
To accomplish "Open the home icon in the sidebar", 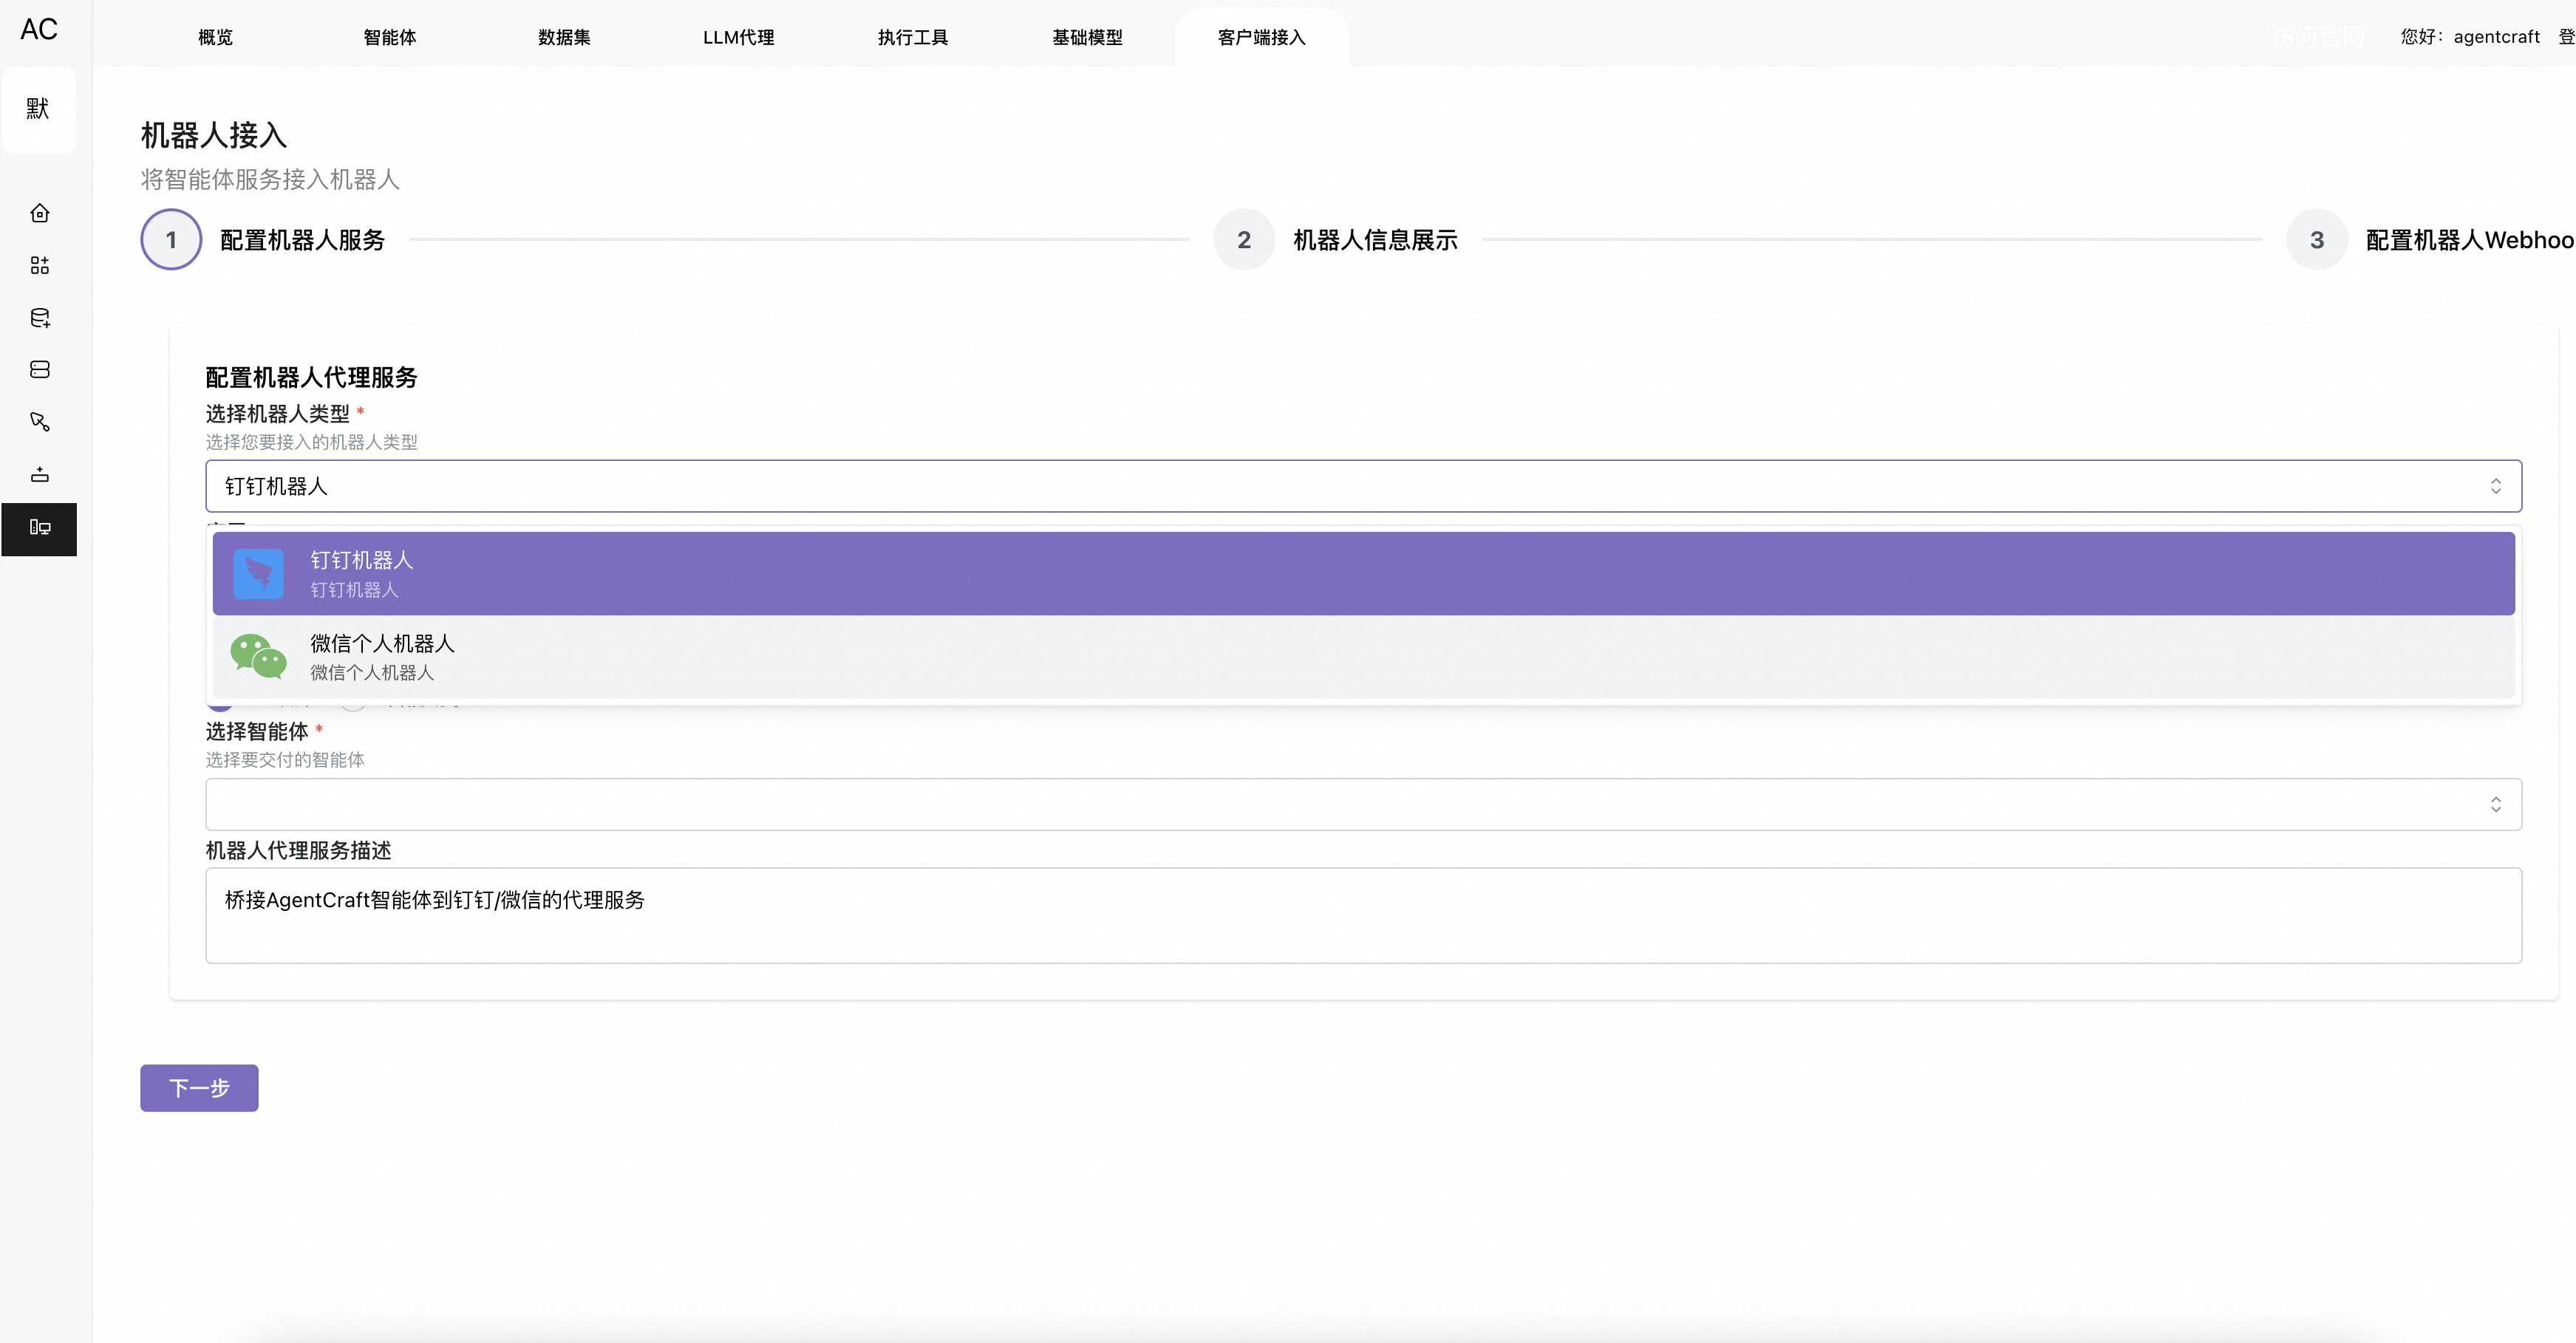I will click(x=40, y=213).
